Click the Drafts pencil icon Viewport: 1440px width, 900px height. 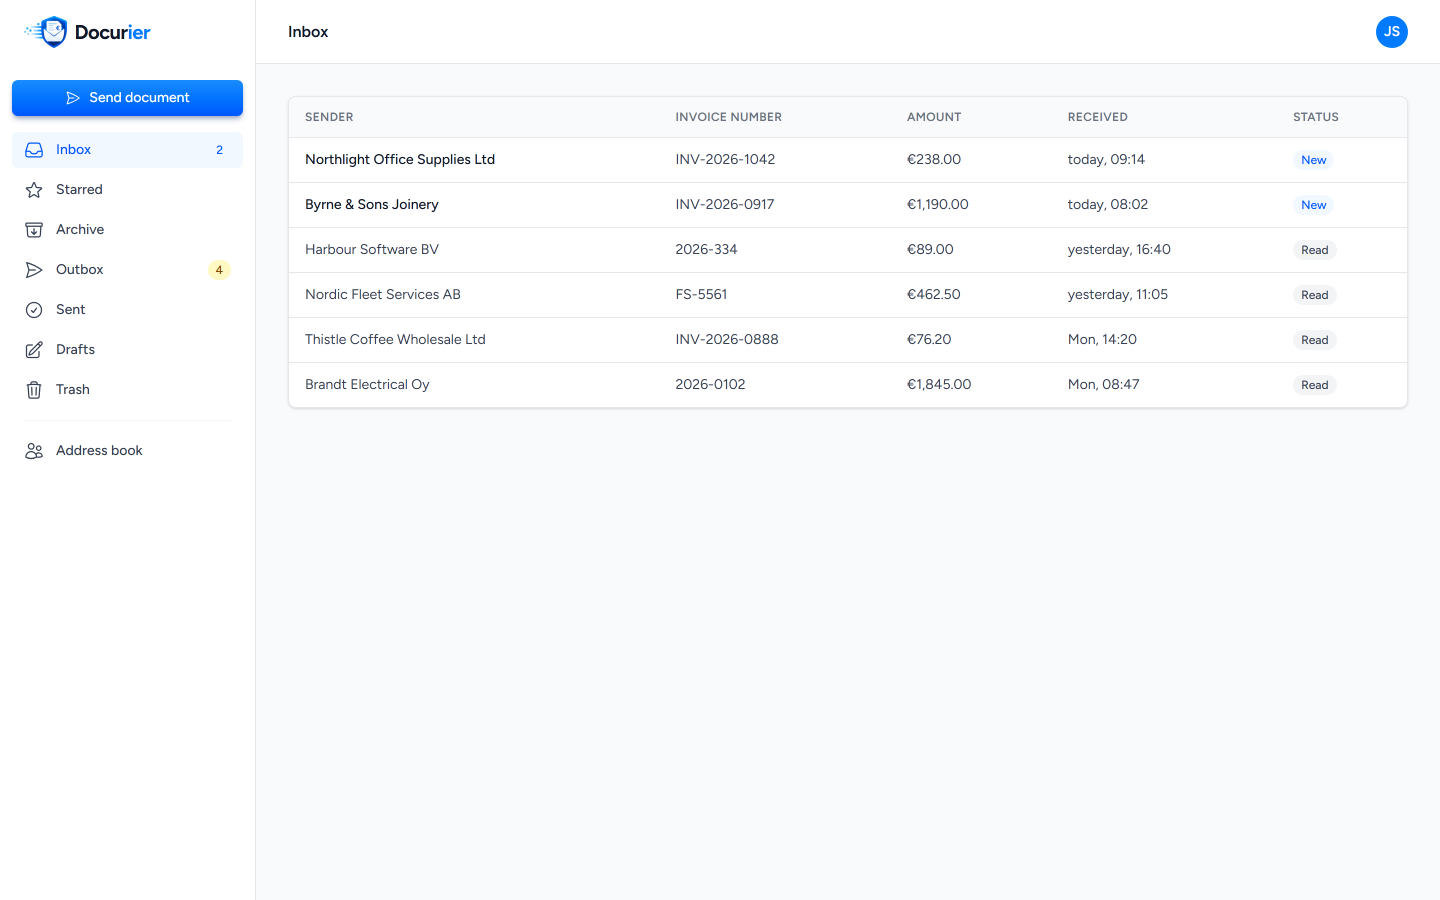click(34, 350)
